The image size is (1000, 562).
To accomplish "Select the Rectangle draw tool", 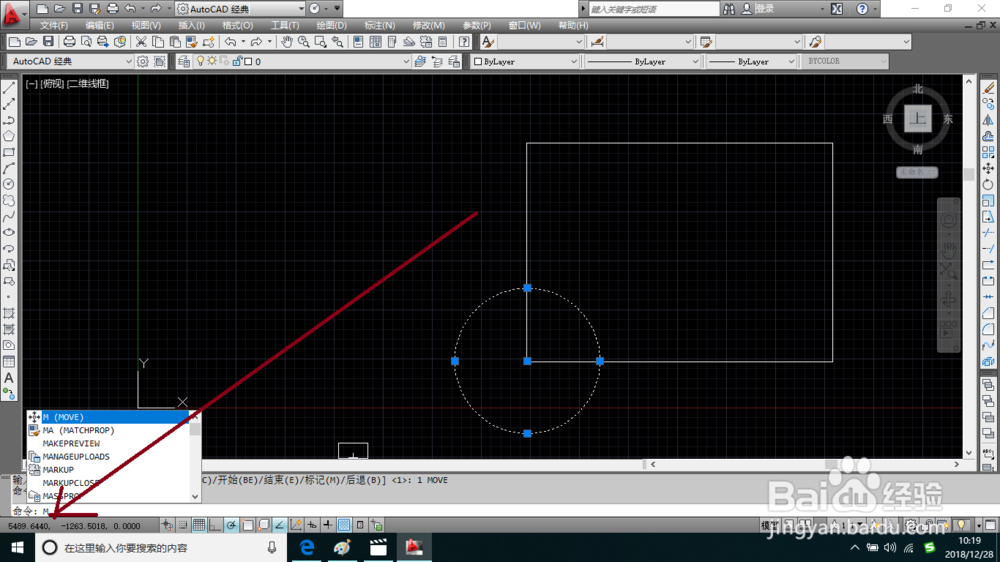I will pyautogui.click(x=9, y=152).
